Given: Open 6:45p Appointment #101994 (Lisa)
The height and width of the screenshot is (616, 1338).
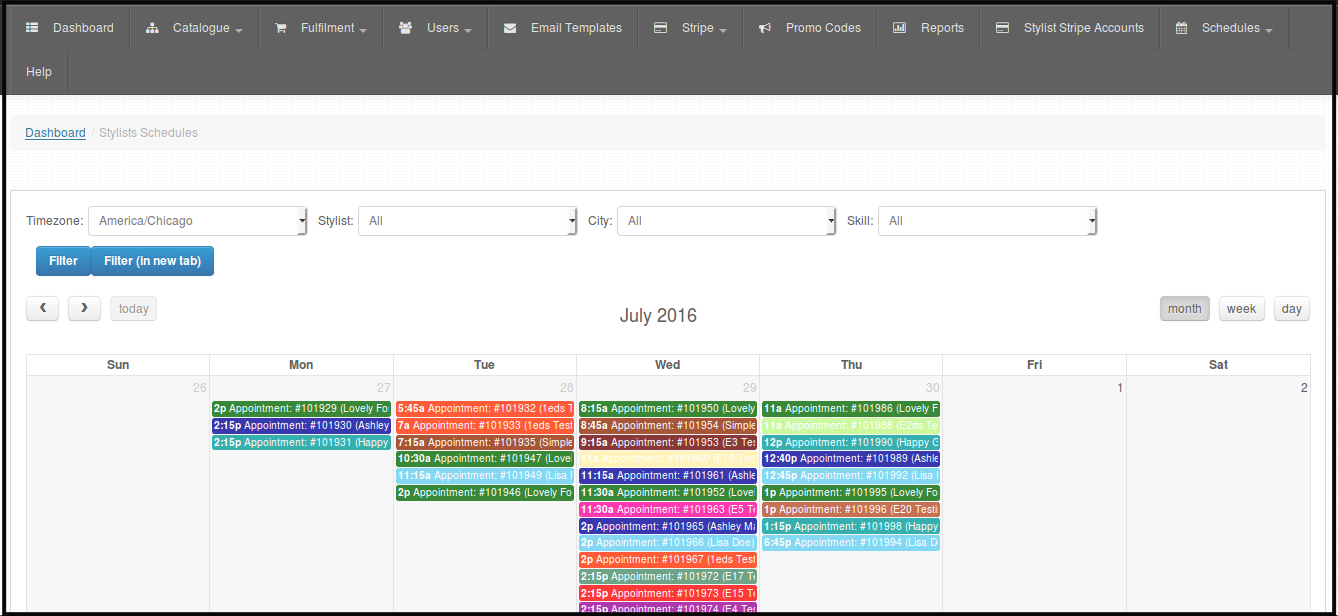Looking at the screenshot, I should click(851, 543).
